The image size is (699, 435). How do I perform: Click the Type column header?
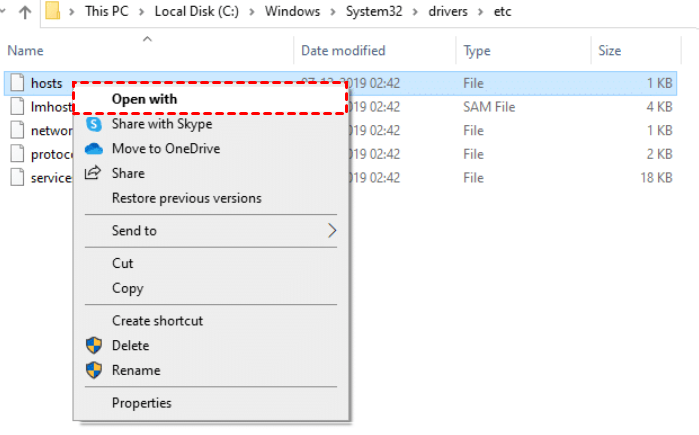(x=477, y=50)
